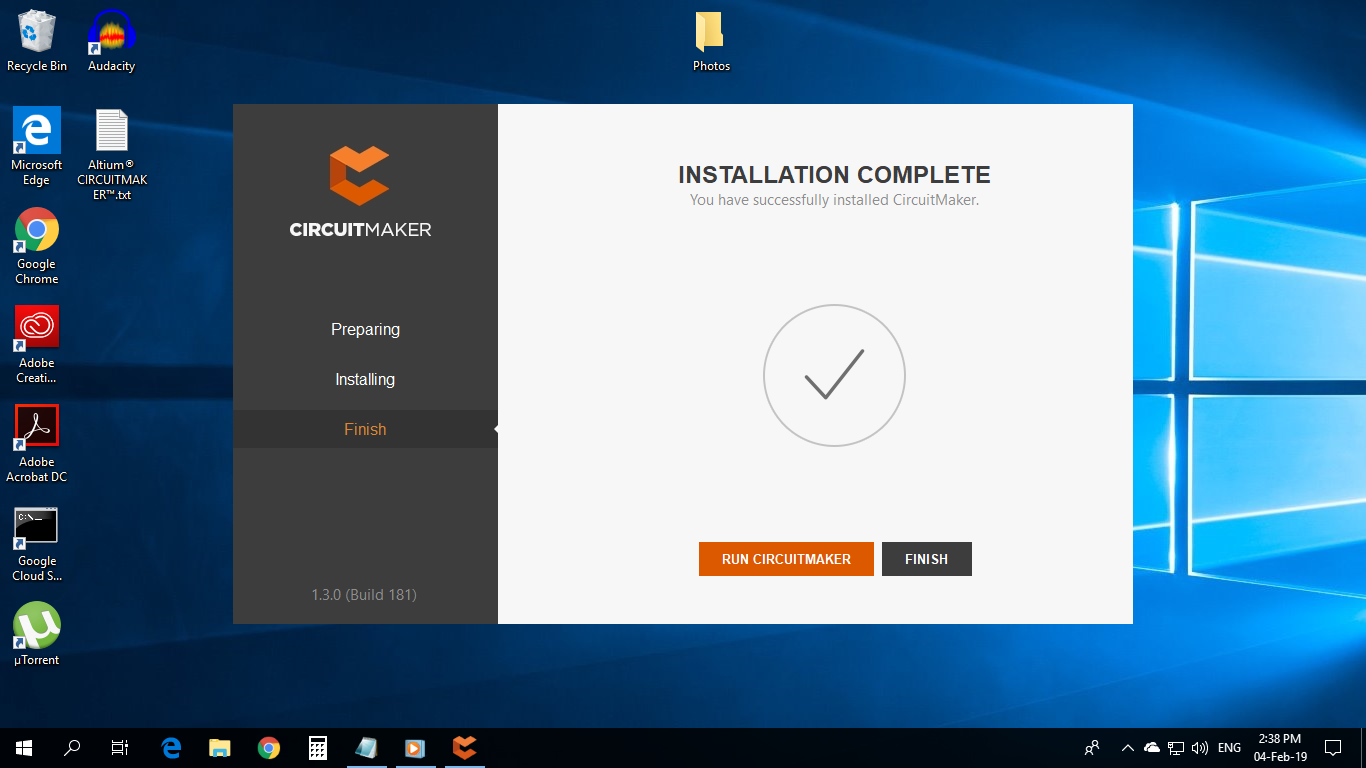The height and width of the screenshot is (768, 1366).
Task: Open the Action Center notifications icon
Action: point(1333,748)
